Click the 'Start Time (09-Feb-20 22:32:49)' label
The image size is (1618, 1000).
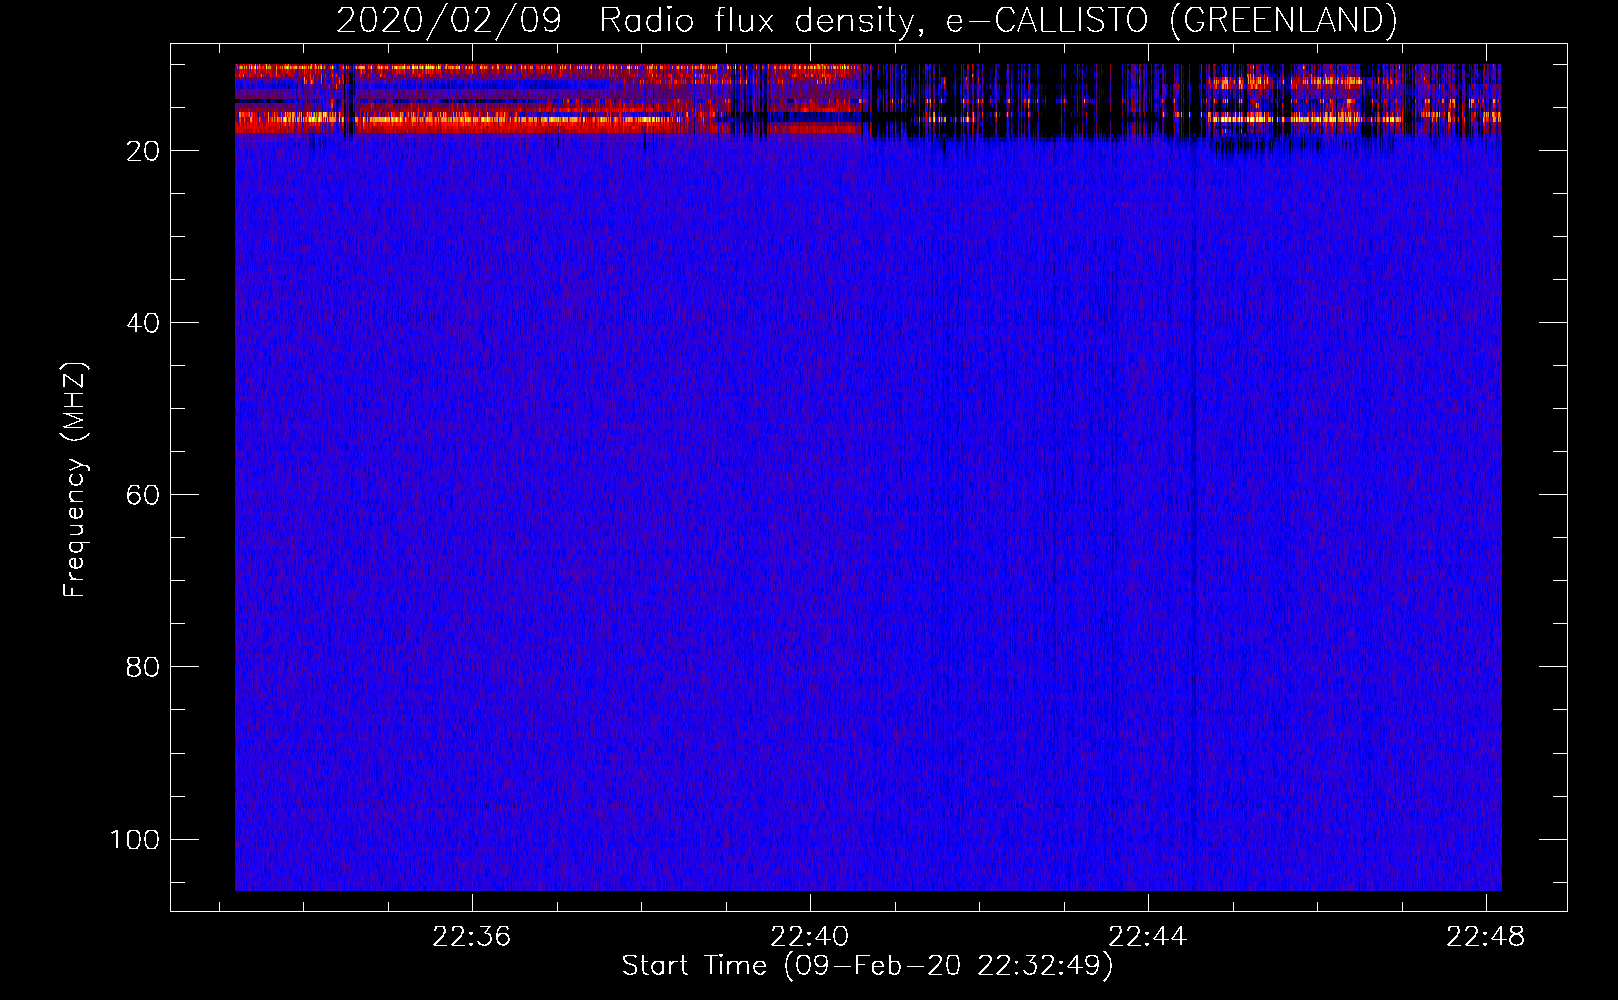[867, 966]
